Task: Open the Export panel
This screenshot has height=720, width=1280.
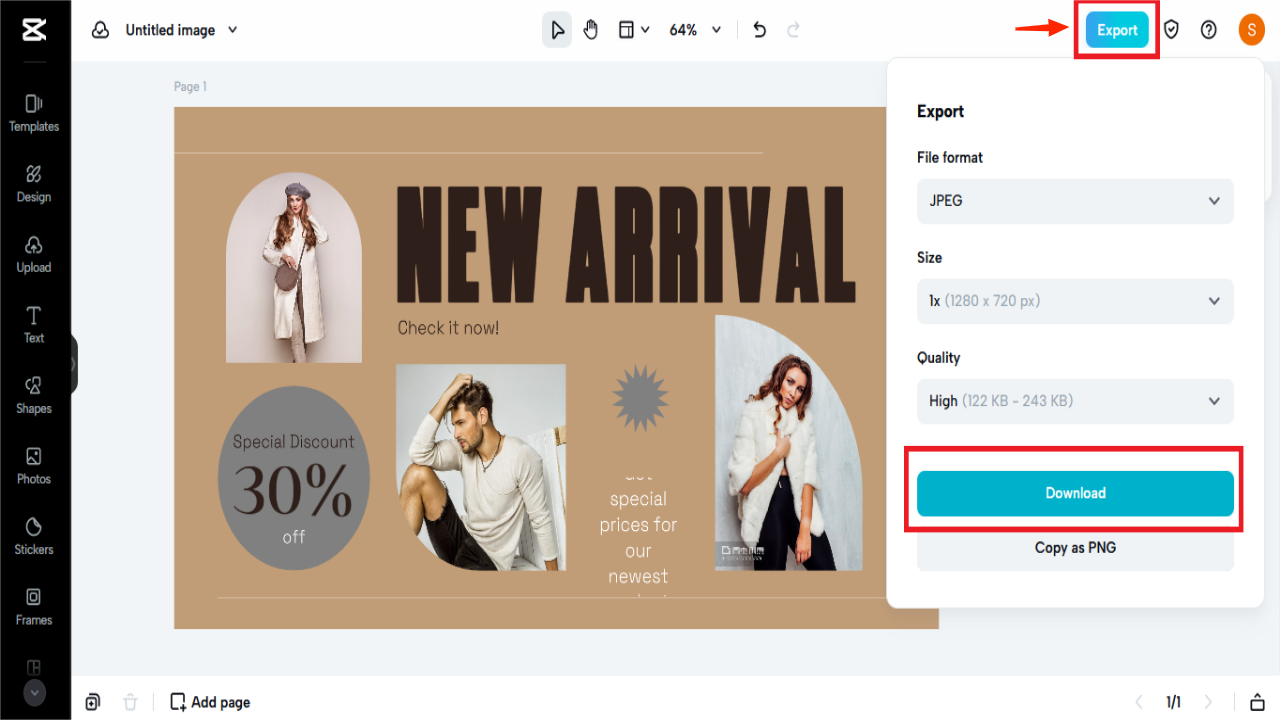Action: tap(1116, 30)
